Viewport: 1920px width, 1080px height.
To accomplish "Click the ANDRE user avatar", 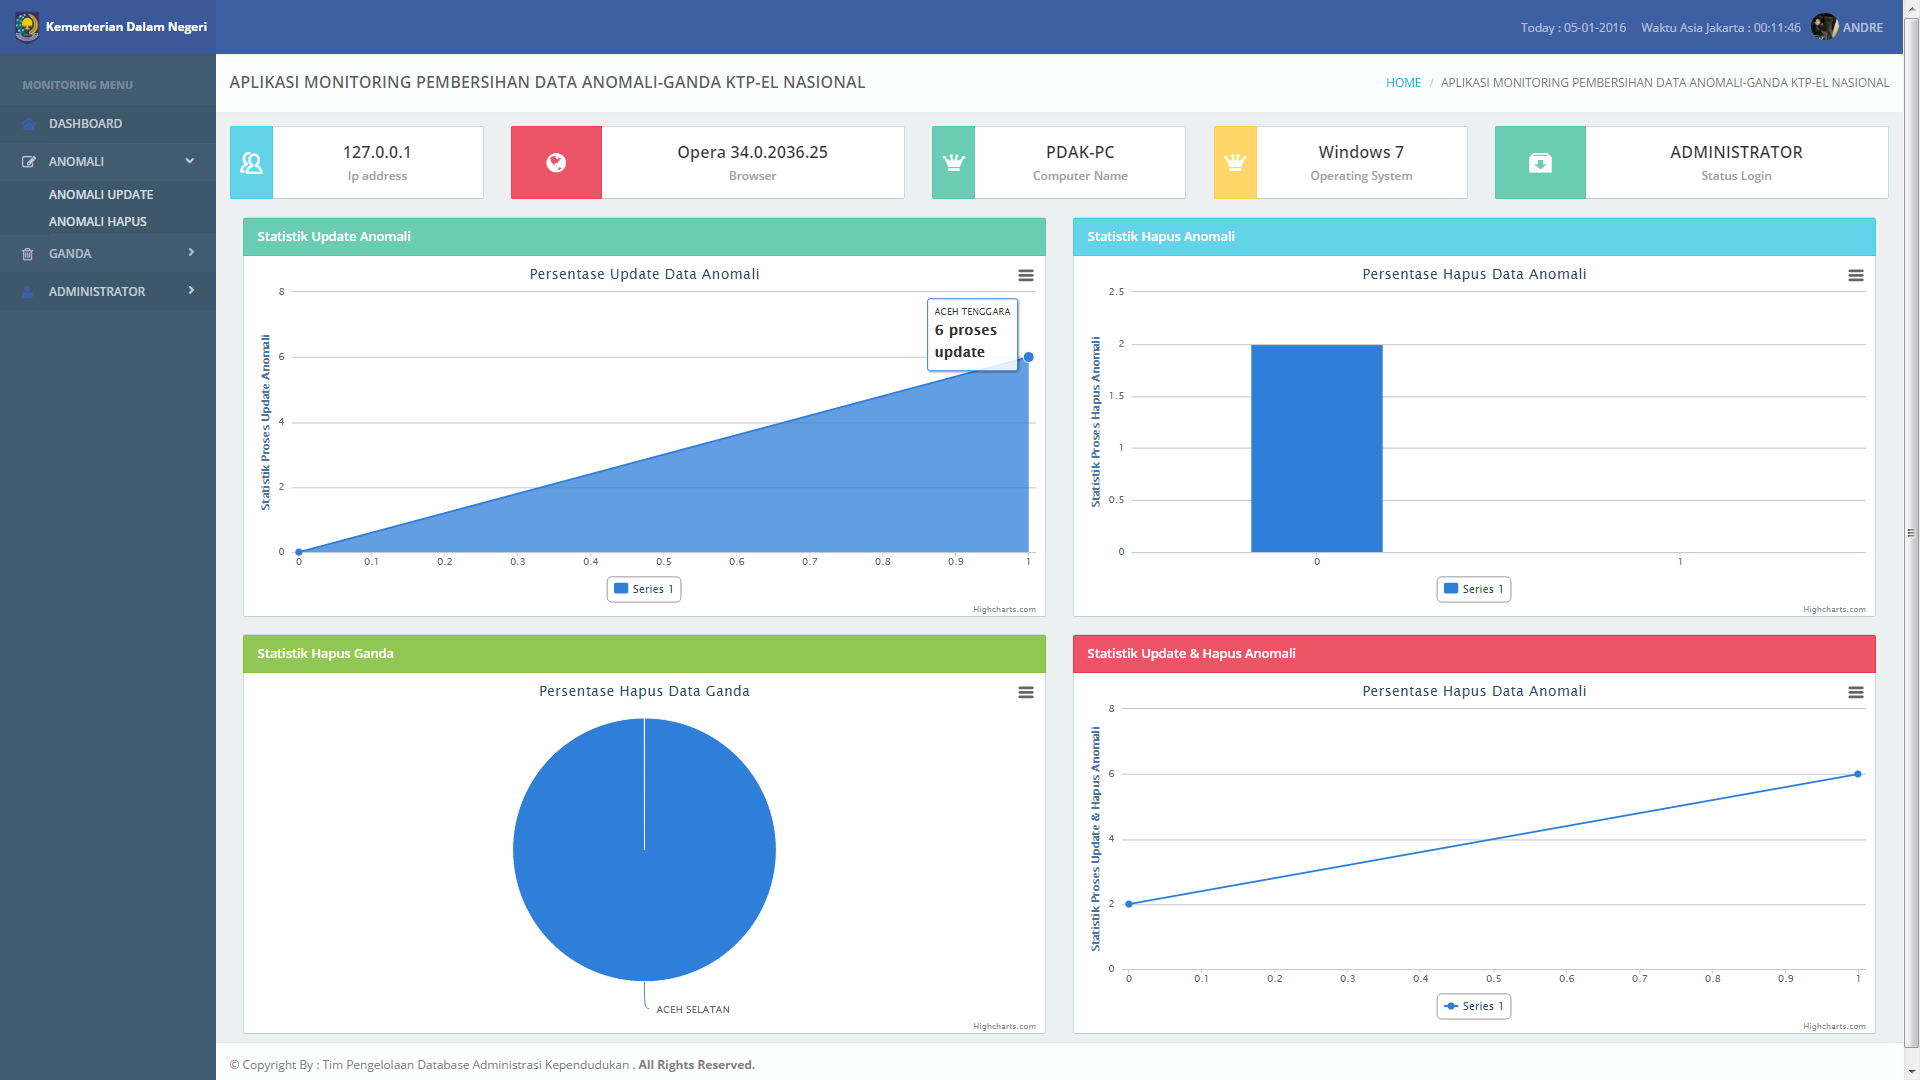I will pyautogui.click(x=1824, y=27).
